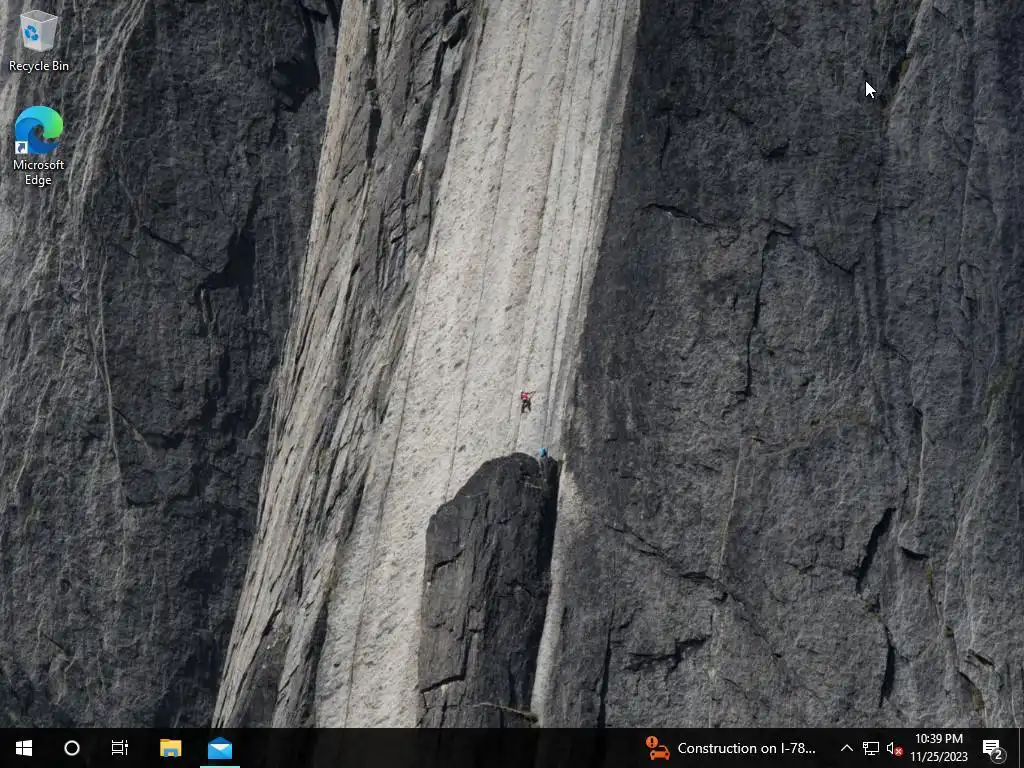
Task: Select the Microsoft Edge desktop shortcut
Action: click(x=39, y=146)
